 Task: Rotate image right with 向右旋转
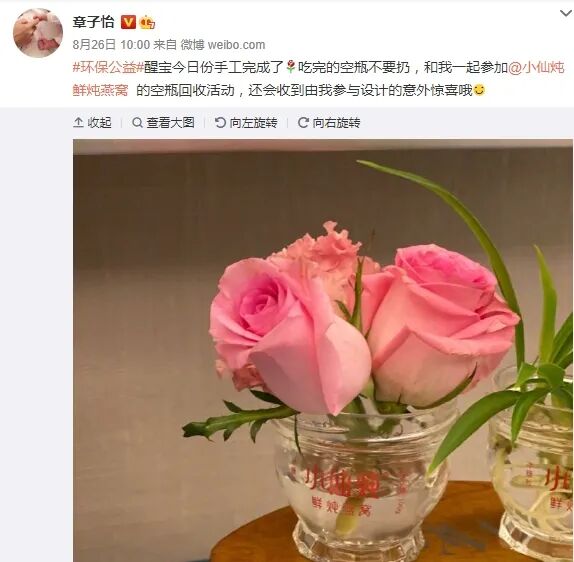(x=329, y=122)
